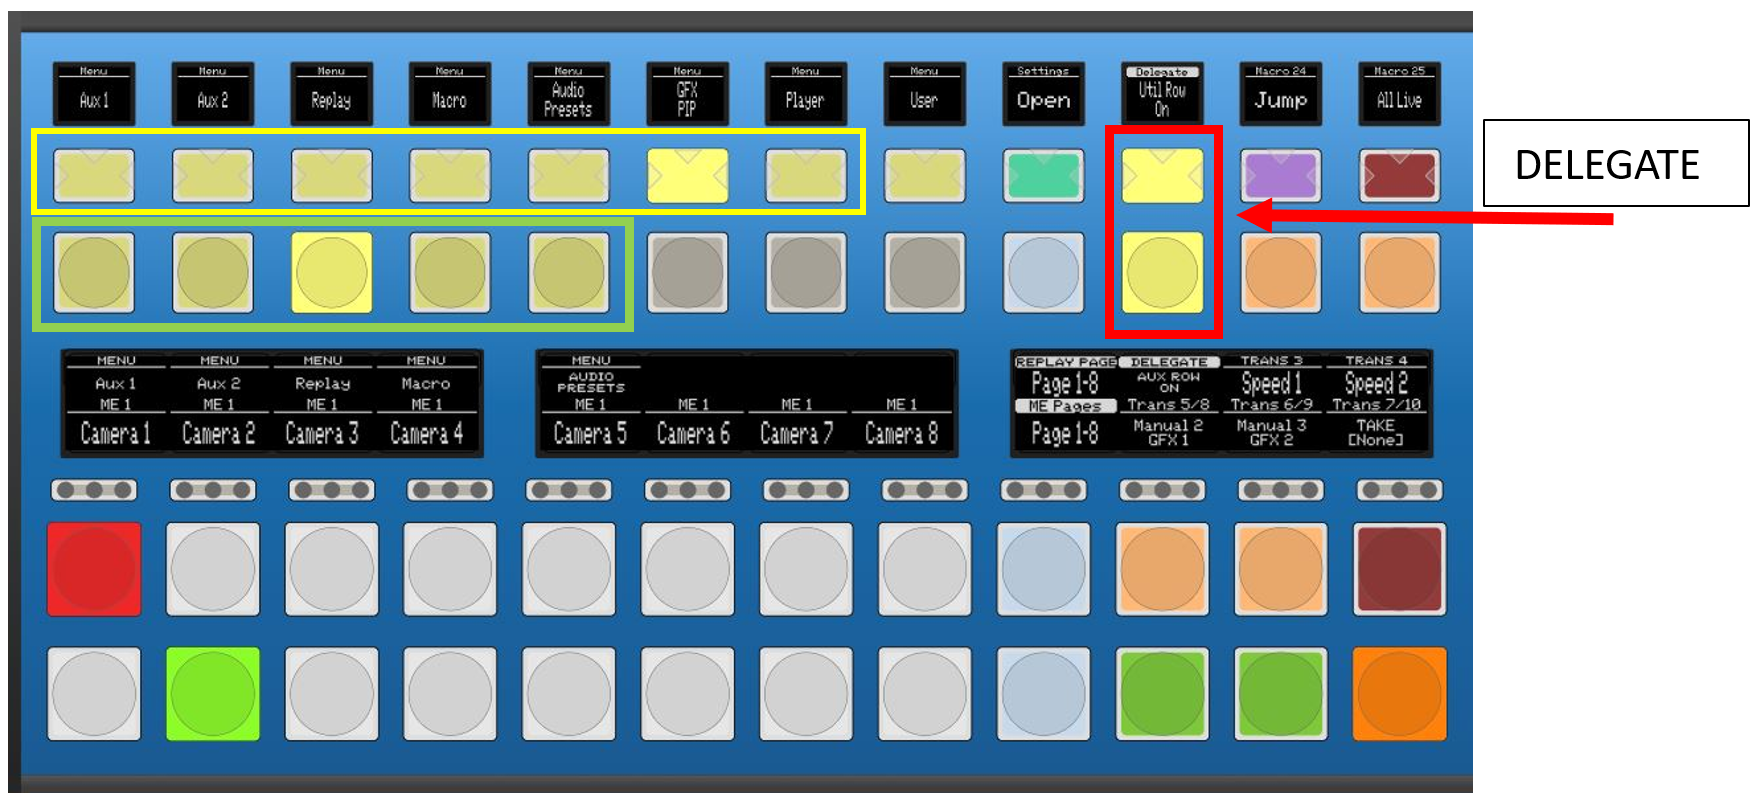Image resolution: width=1758 pixels, height=805 pixels.
Task: Tap Speed 2 under TRANS 4
Action: click(x=1376, y=383)
